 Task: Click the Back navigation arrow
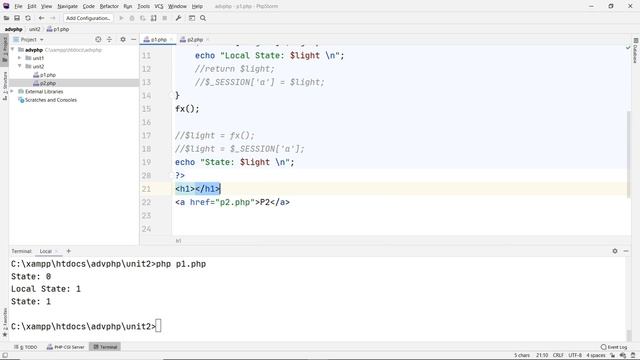[x=41, y=18]
